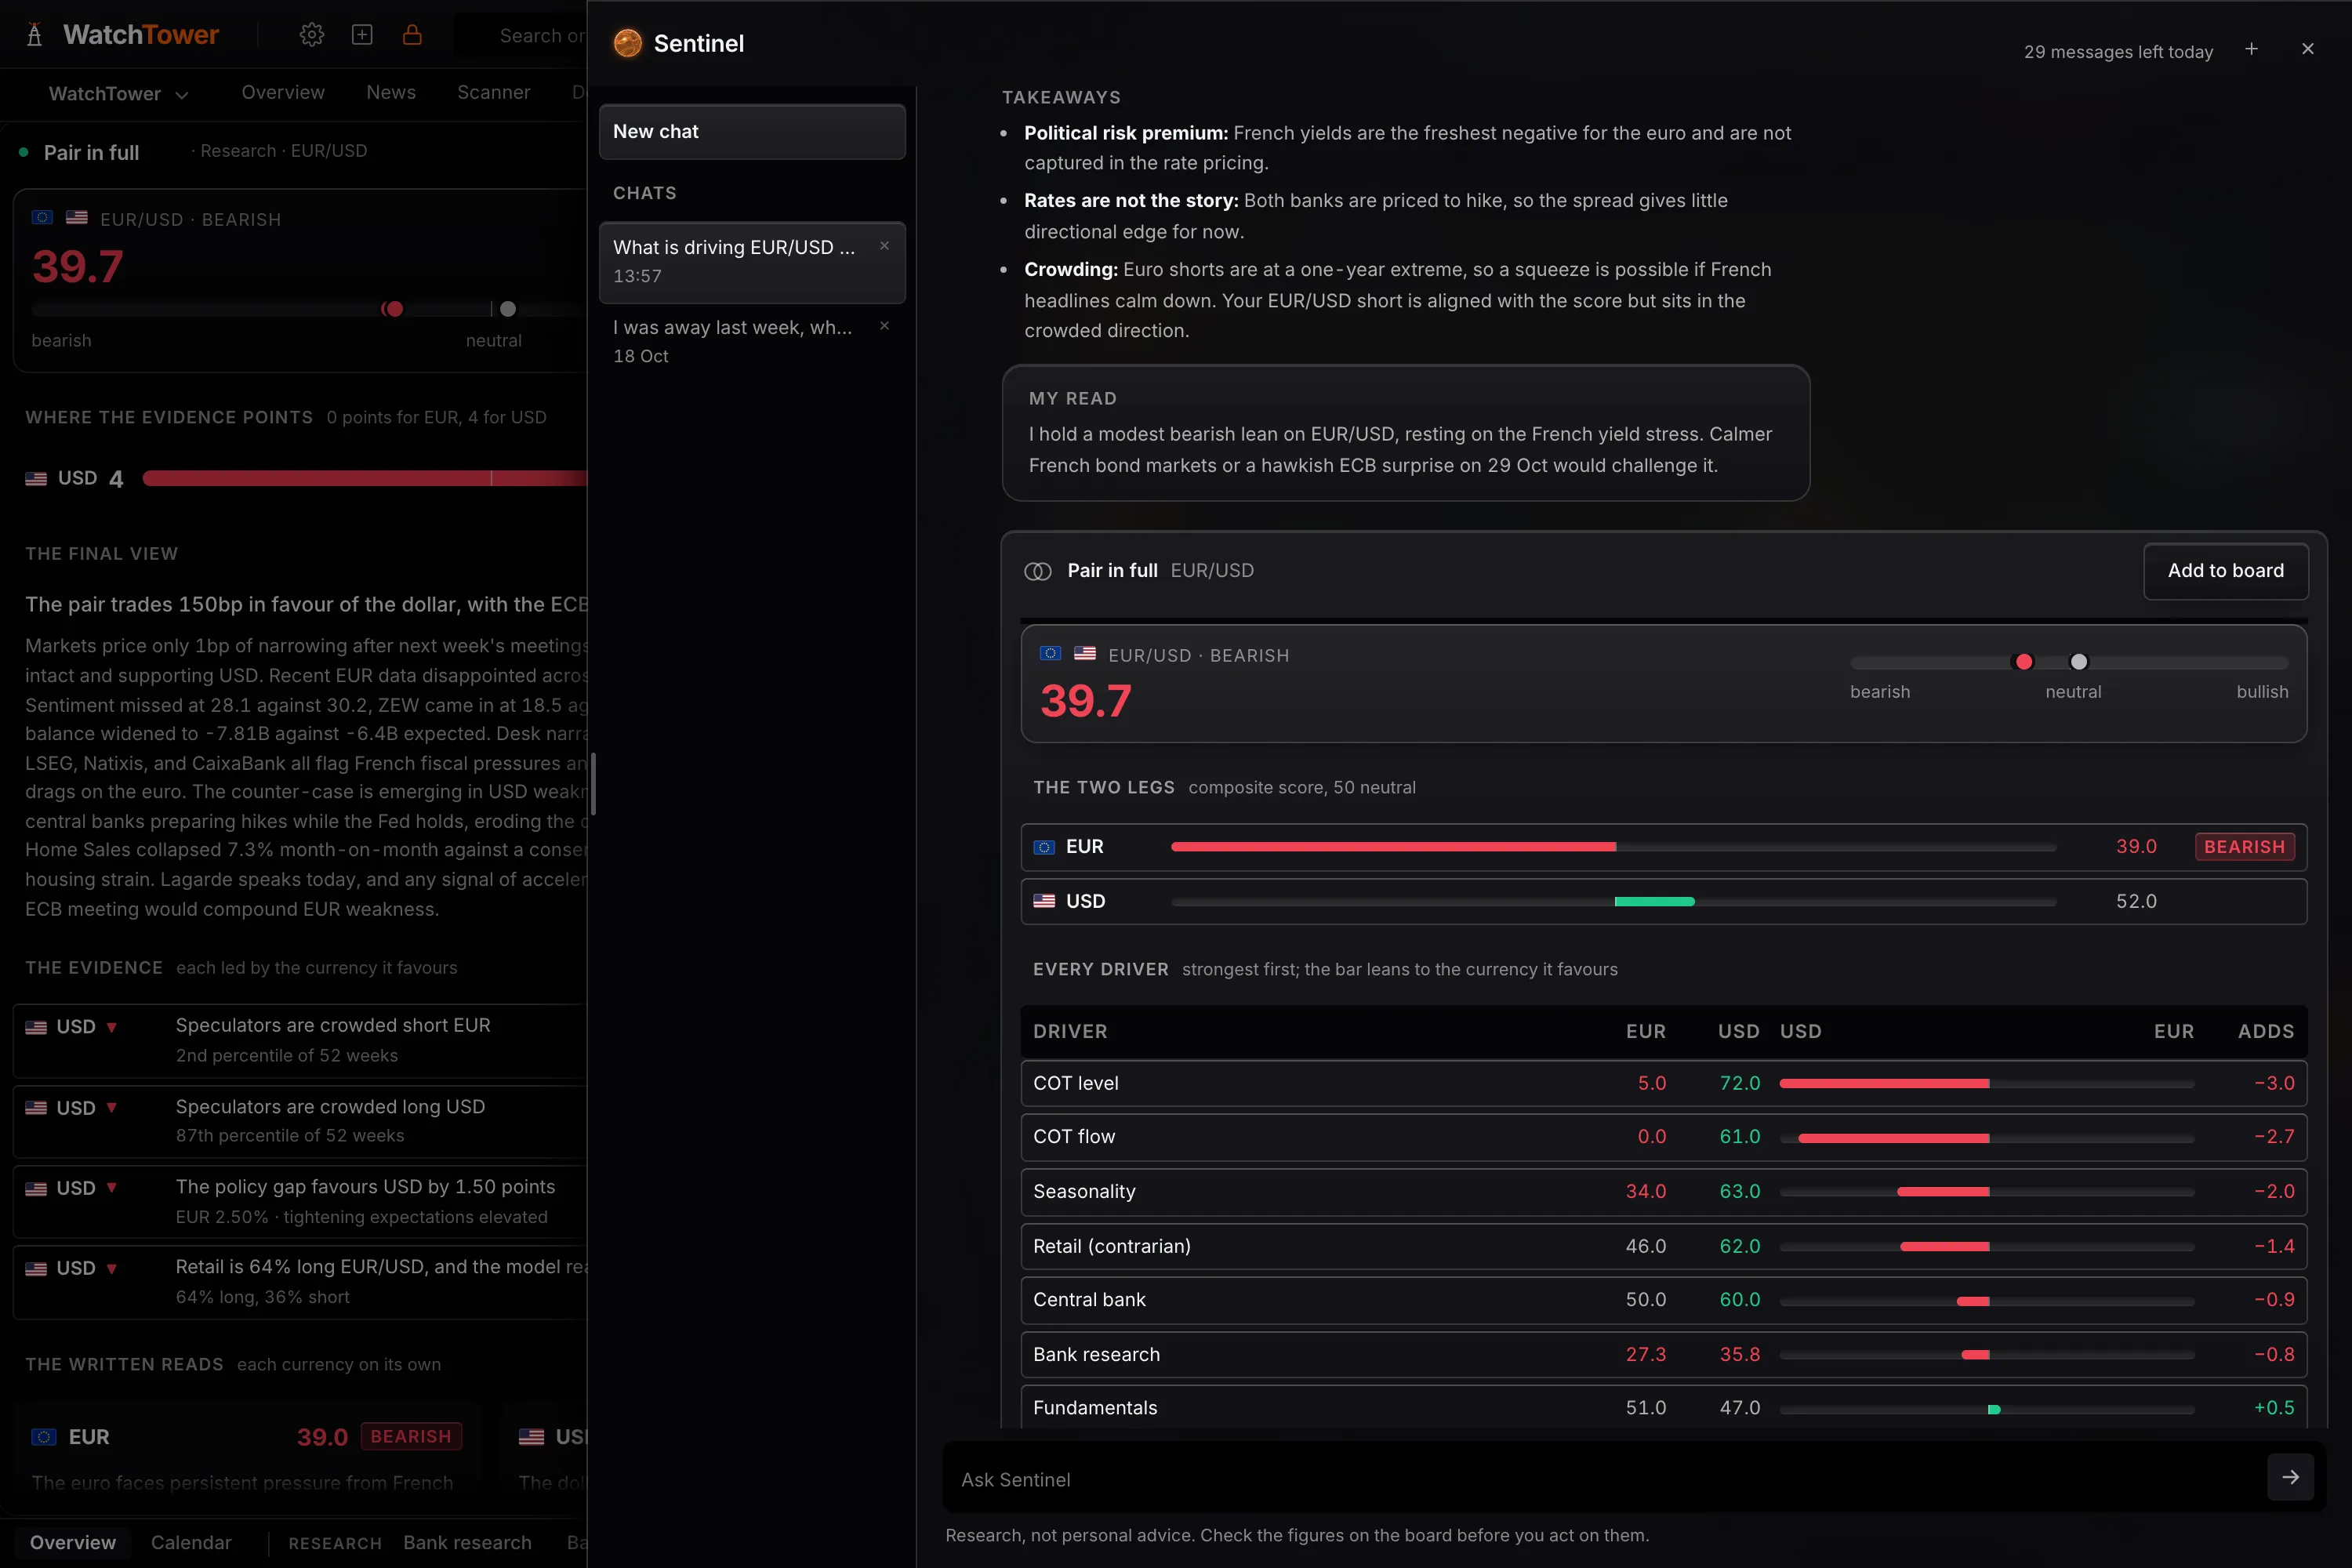Screen dimensions: 2352x1568
Task: Click the WatchTower tower logo icon
Action: pyautogui.click(x=34, y=35)
